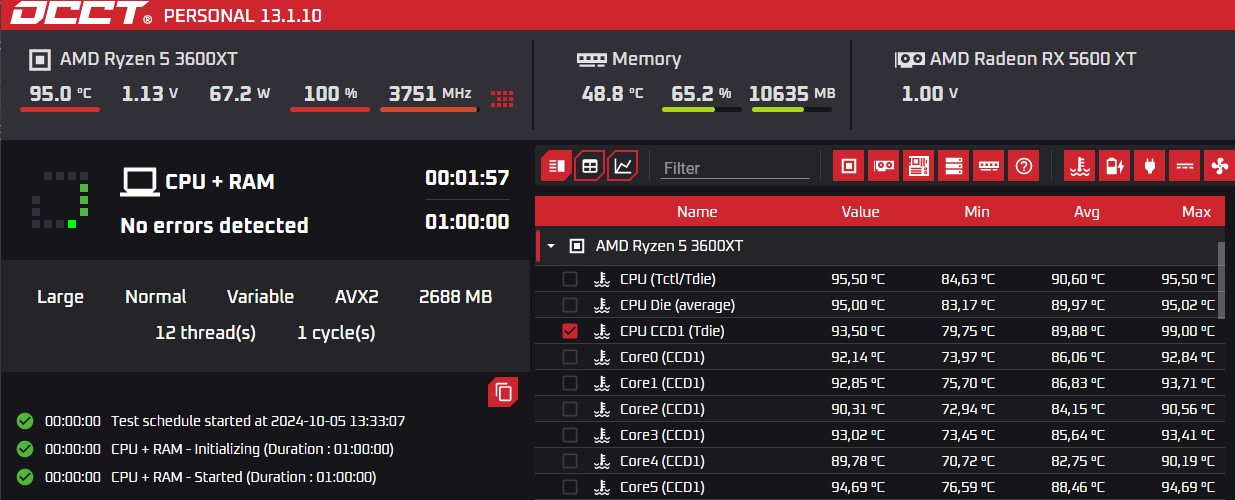Image resolution: width=1235 pixels, height=500 pixels.
Task: Sort by the Max column header
Action: pos(1196,212)
